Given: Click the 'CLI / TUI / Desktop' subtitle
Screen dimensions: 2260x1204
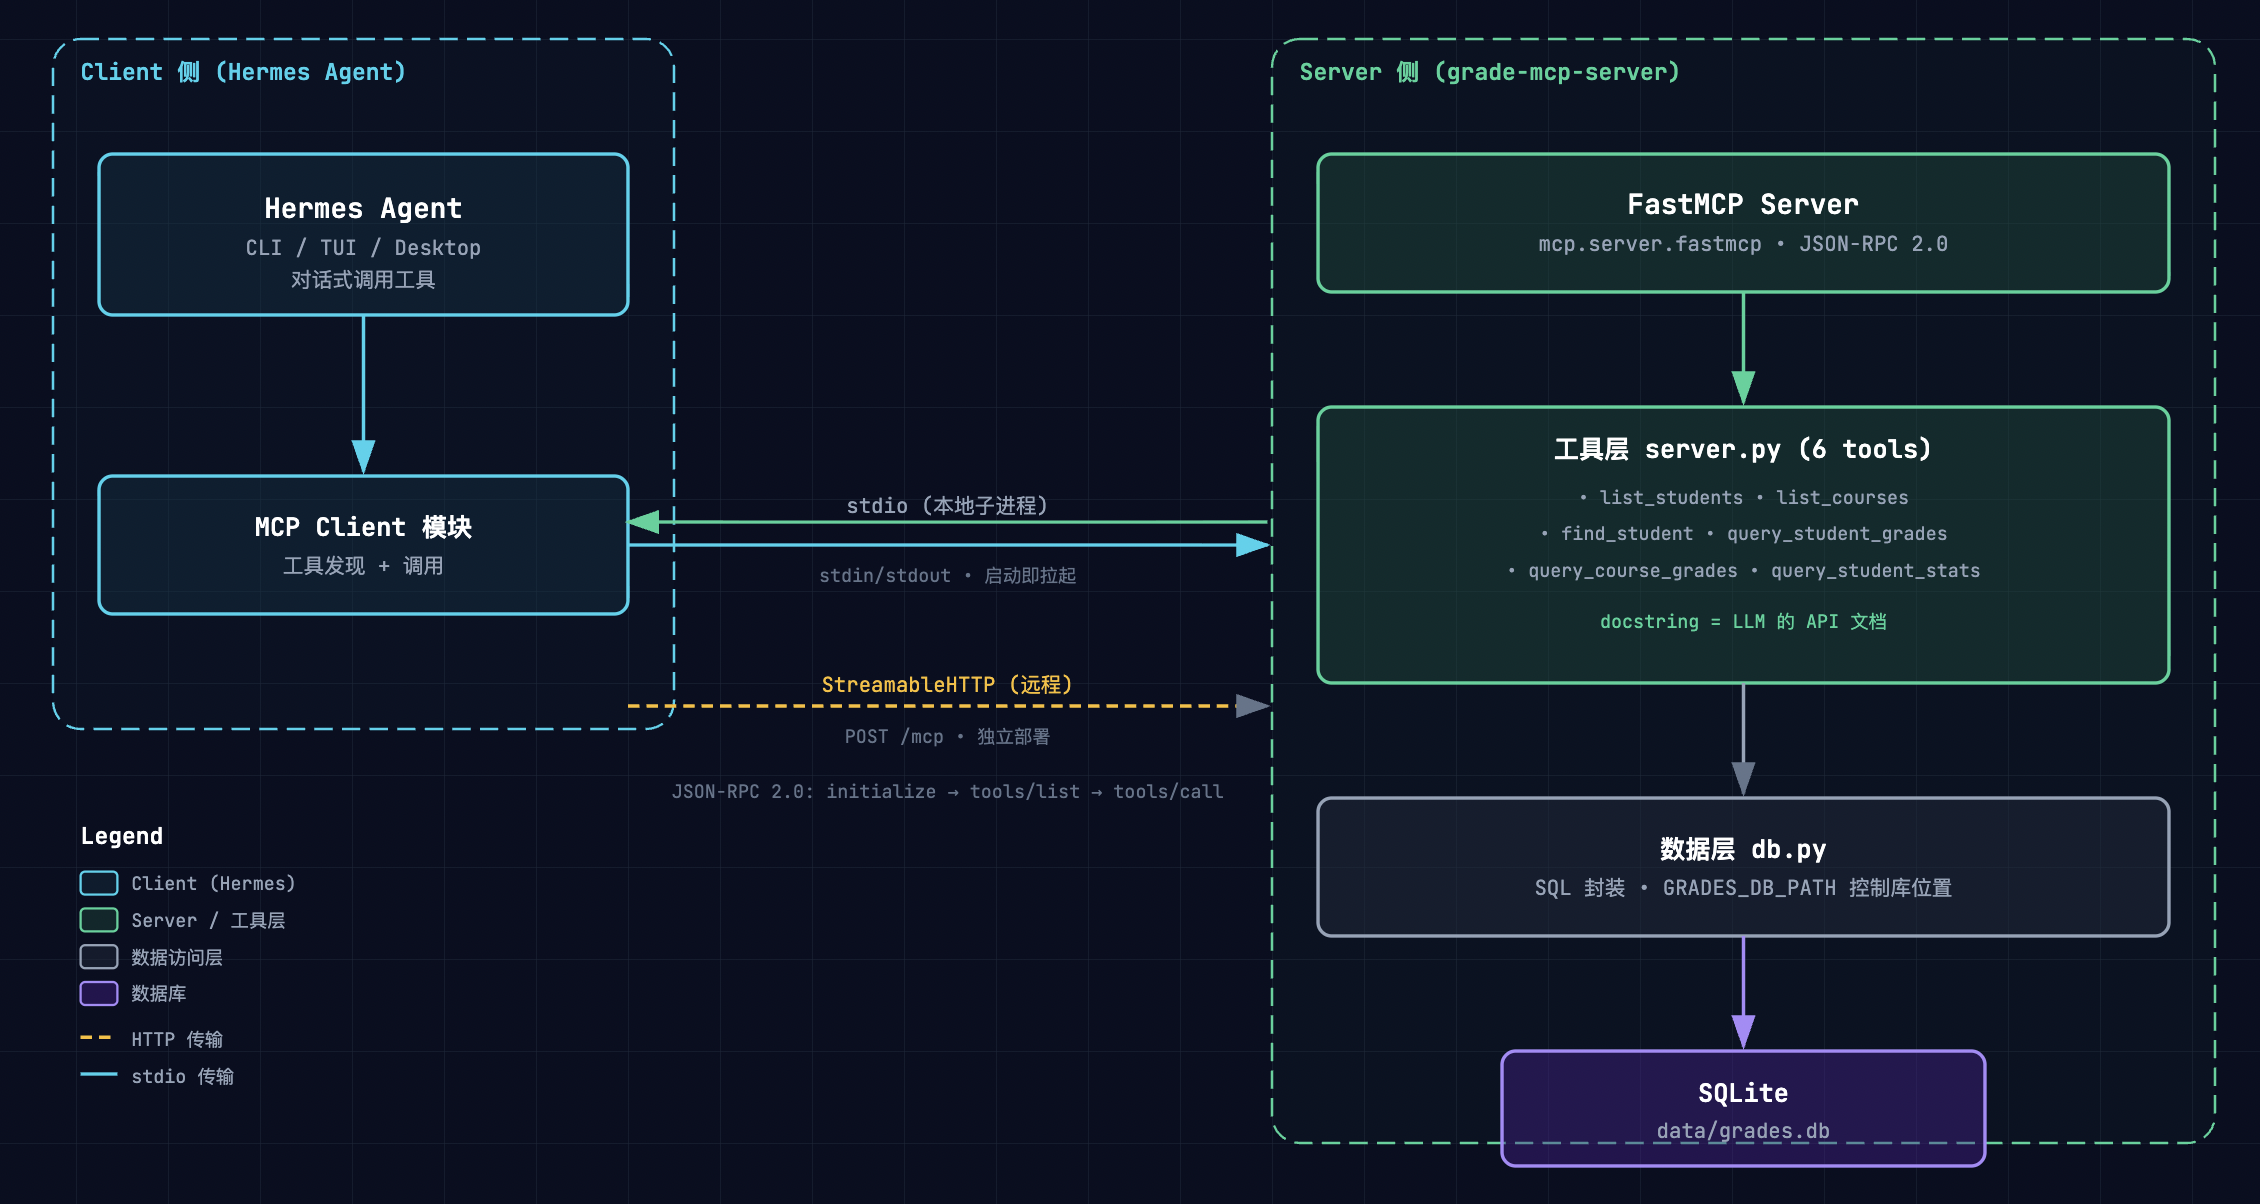Looking at the screenshot, I should (363, 248).
